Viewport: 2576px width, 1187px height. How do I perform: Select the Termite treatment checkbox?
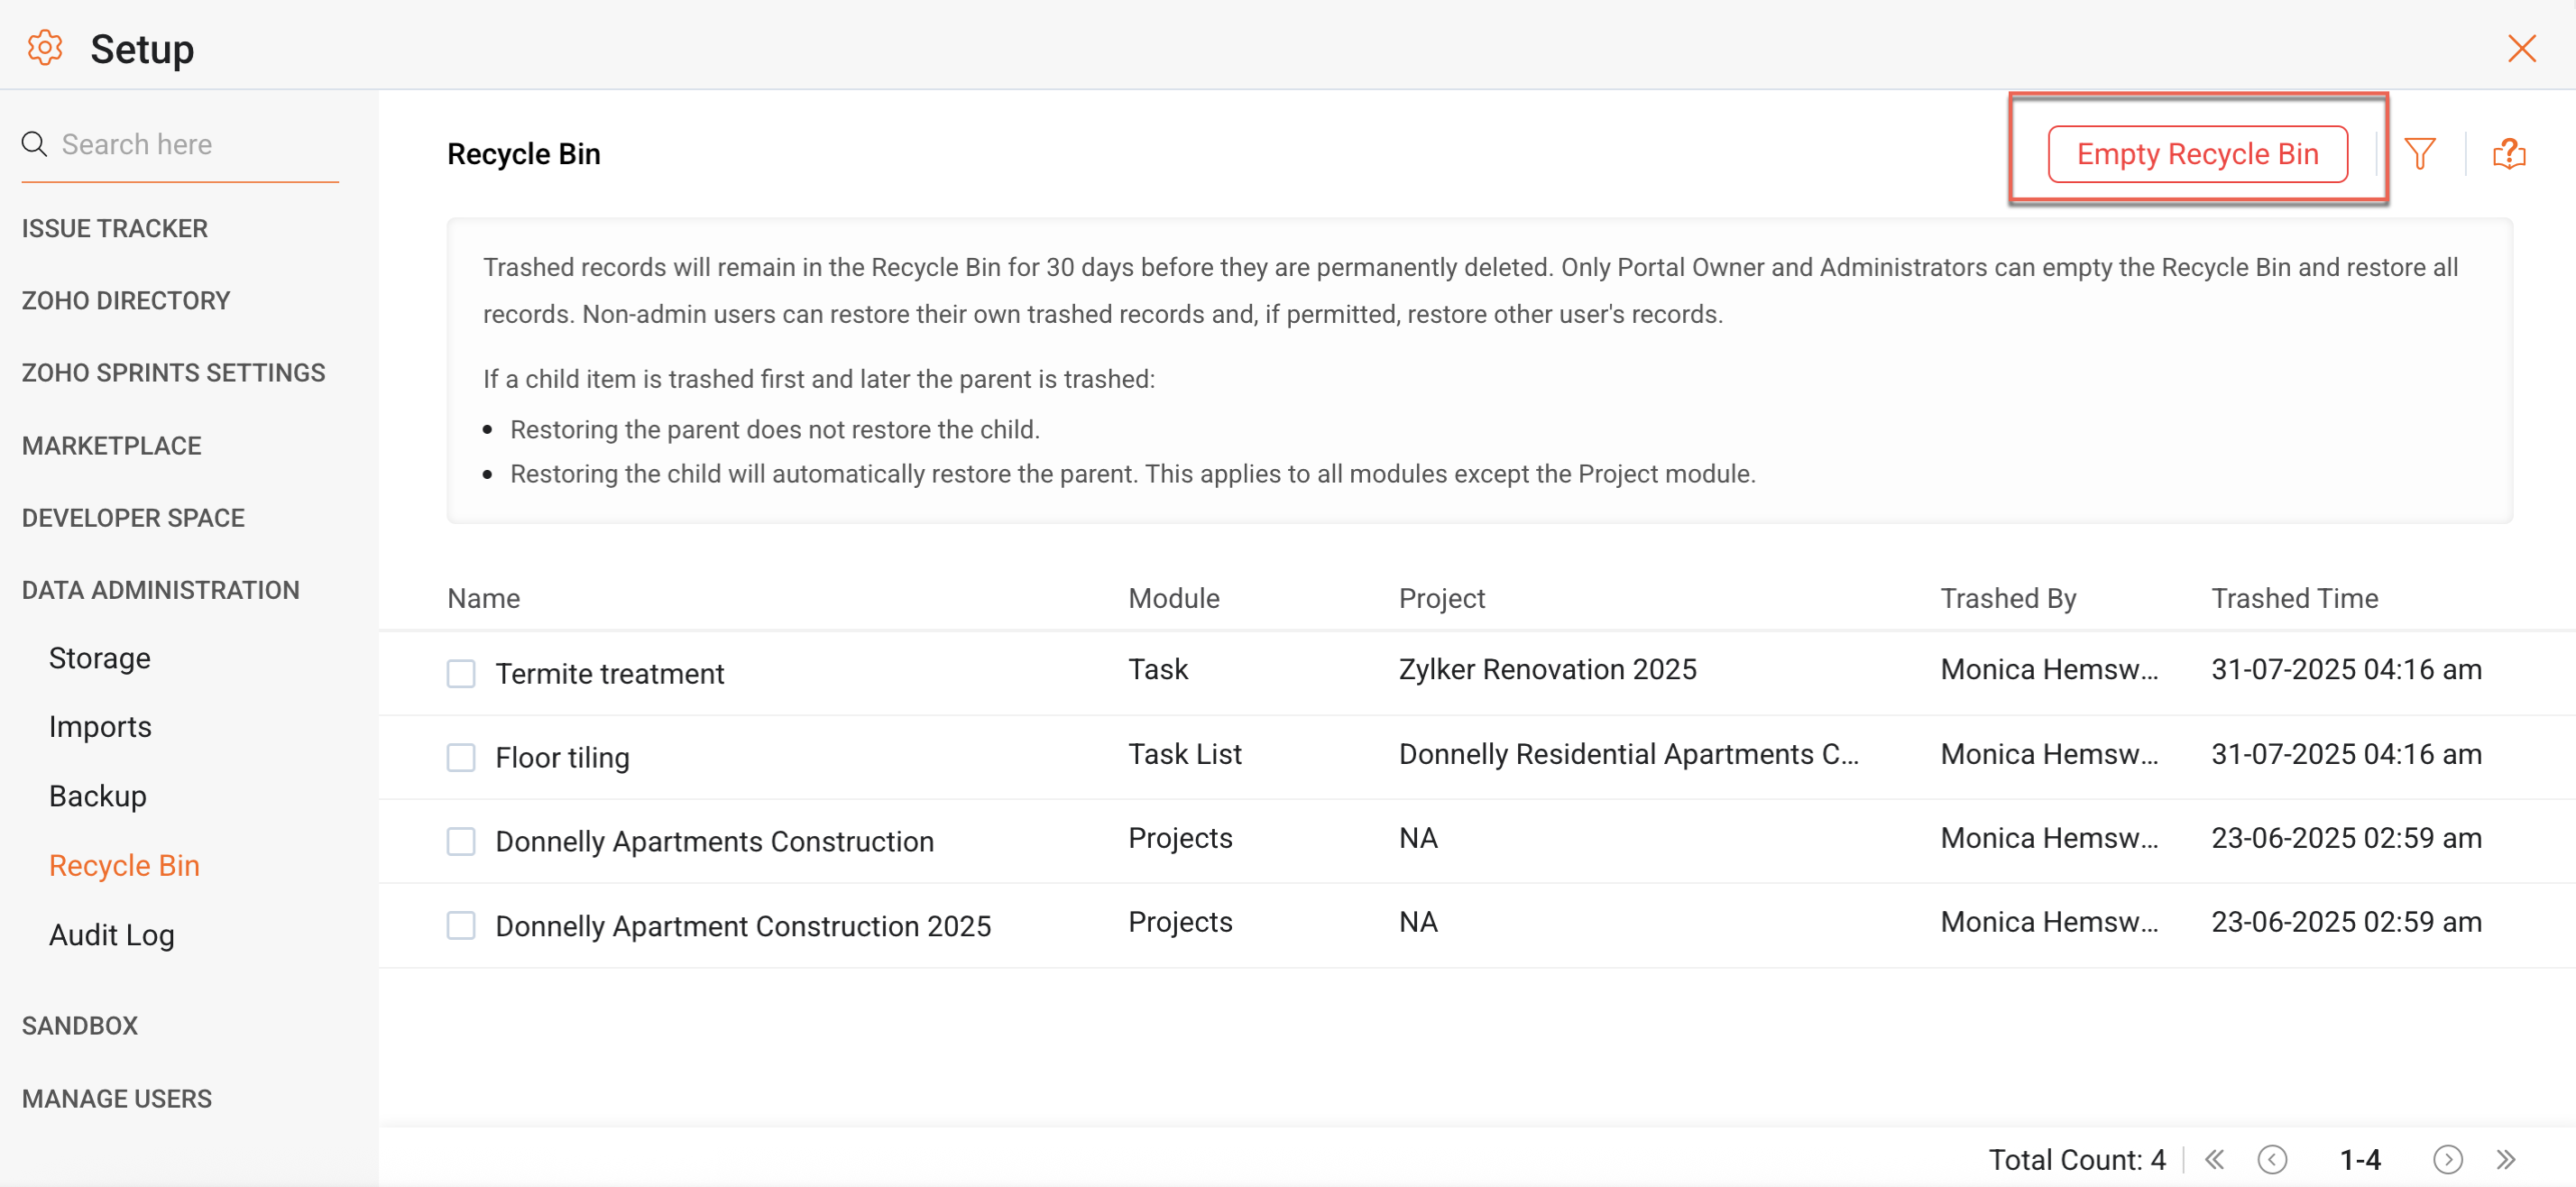click(x=461, y=673)
